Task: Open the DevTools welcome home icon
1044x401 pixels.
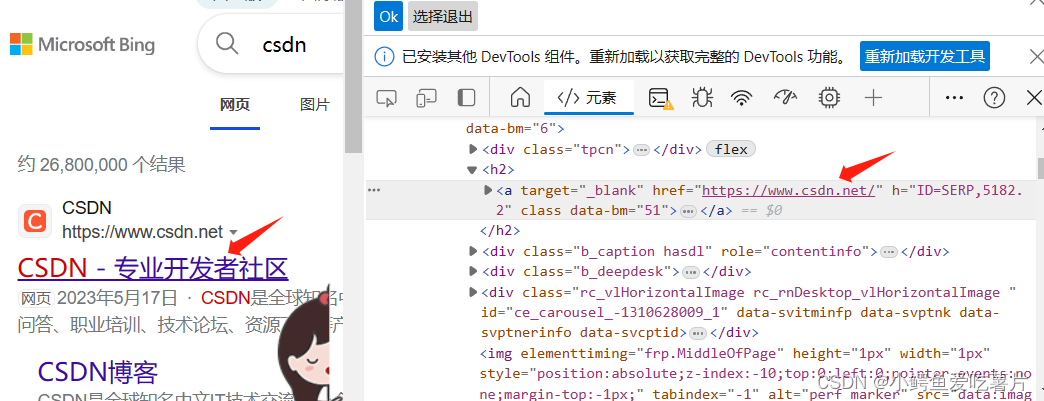Action: point(519,98)
